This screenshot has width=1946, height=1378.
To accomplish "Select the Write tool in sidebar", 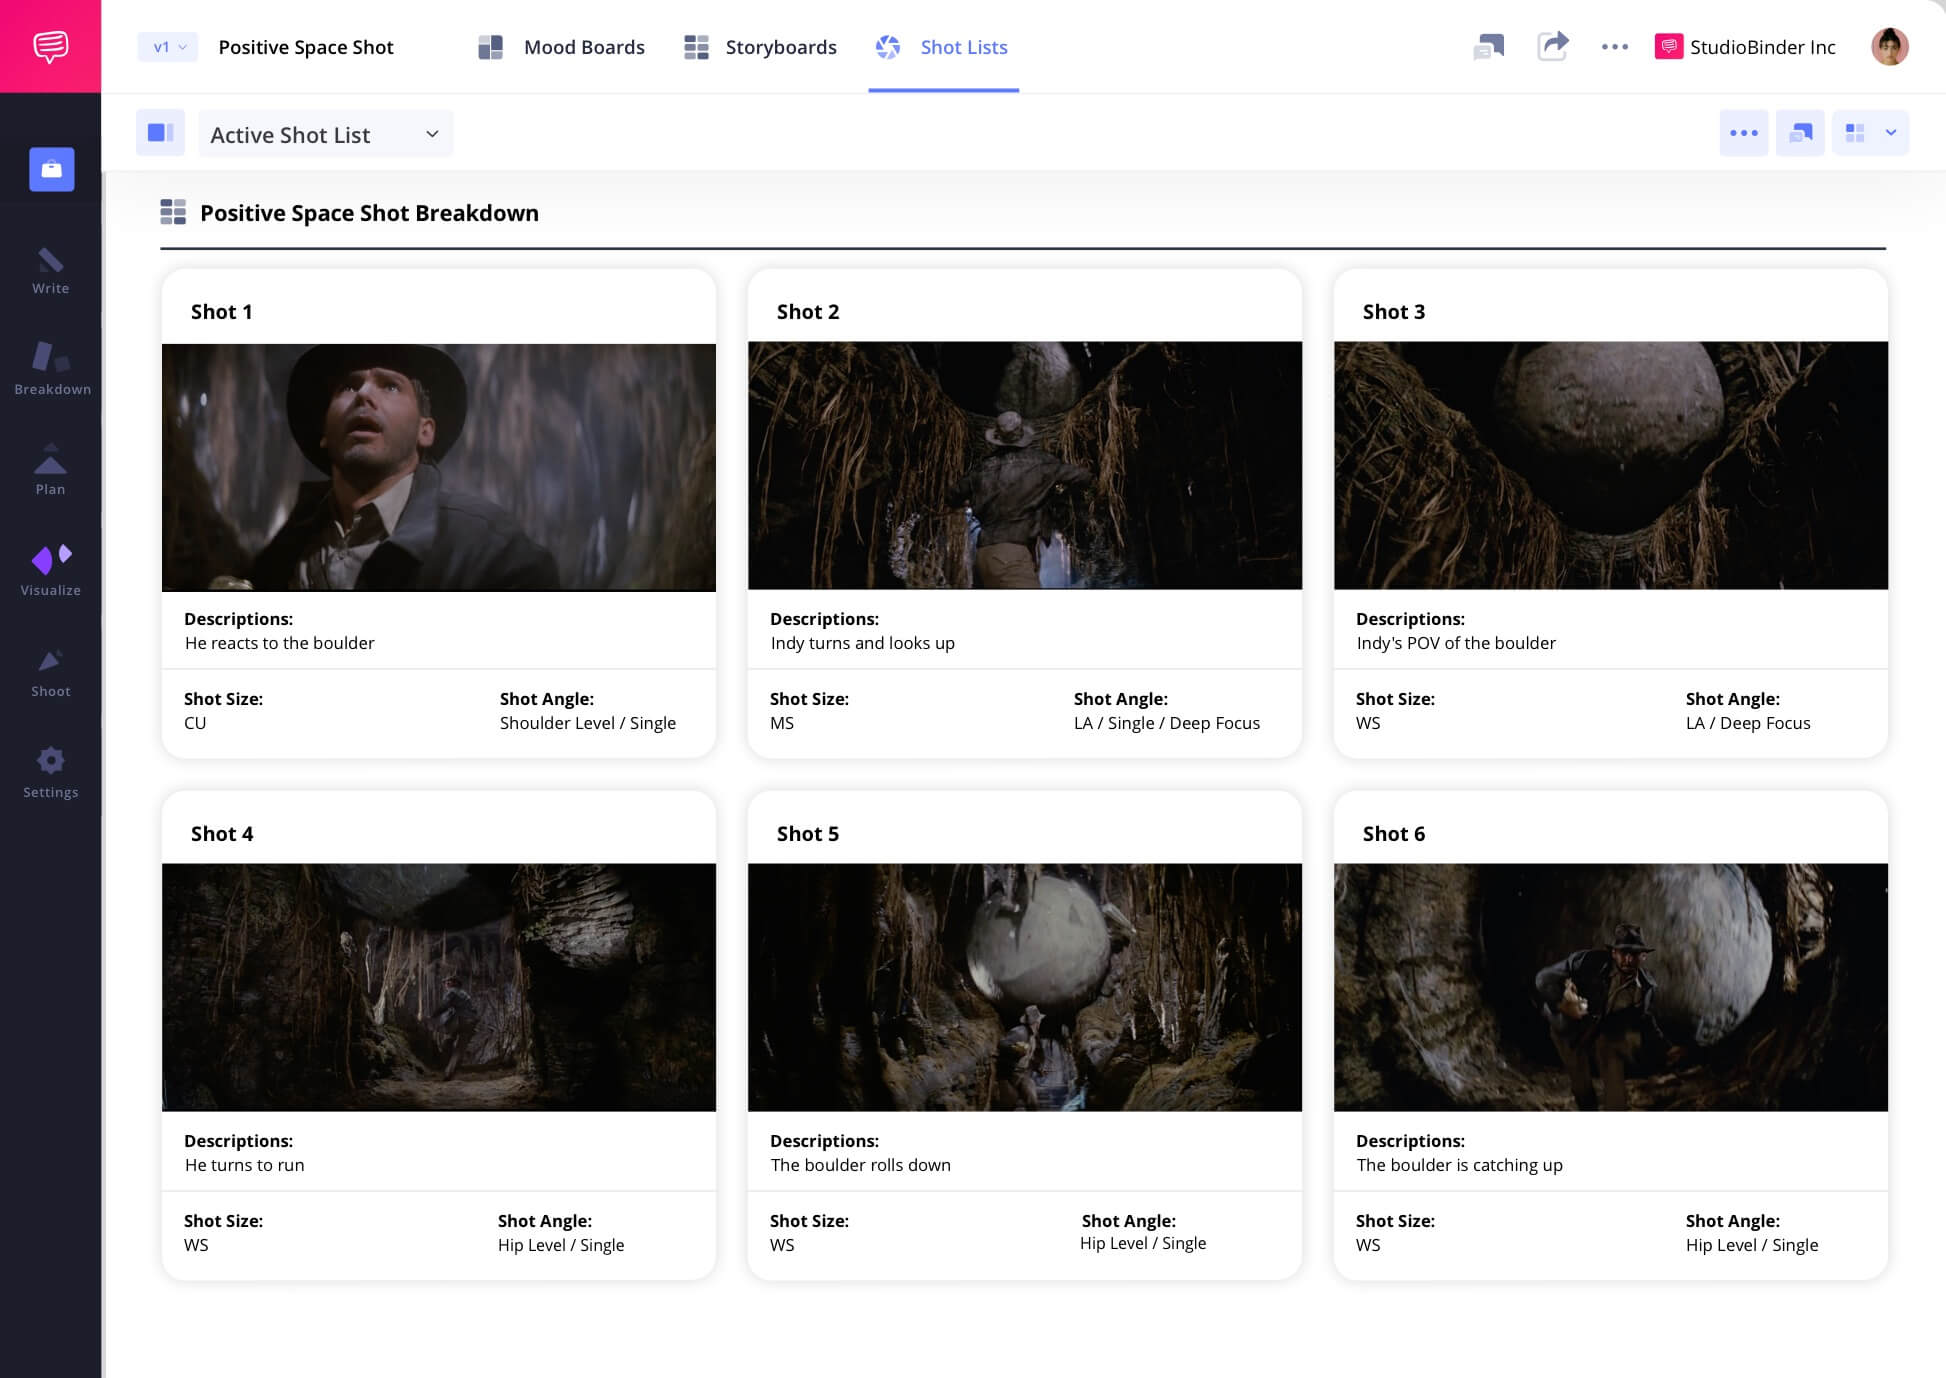I will (x=50, y=270).
